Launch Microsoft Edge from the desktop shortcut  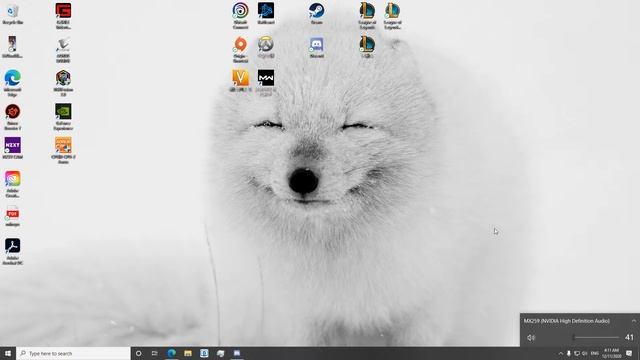(12, 83)
